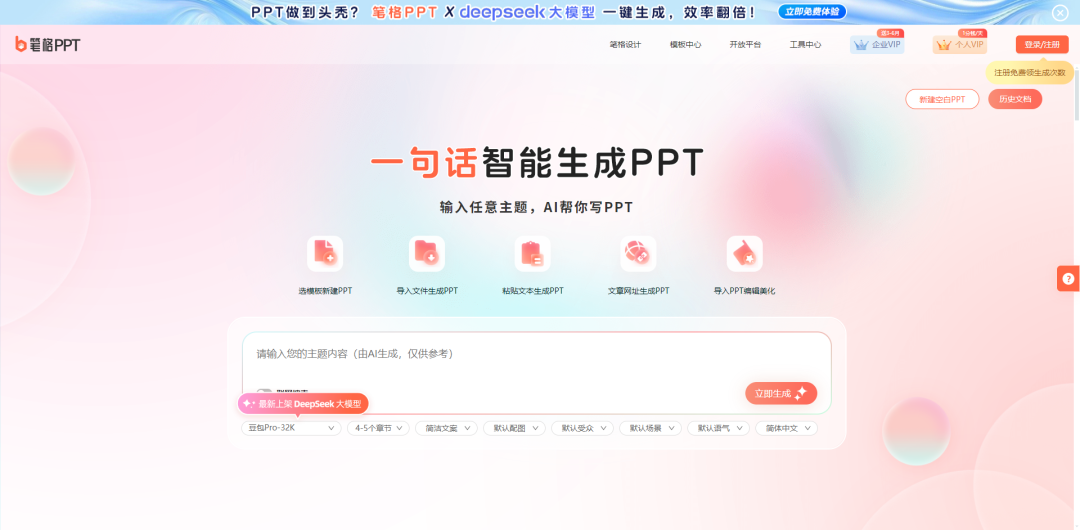Expand the 默认配图 dropdown
This screenshot has height=530, width=1080.
click(515, 428)
